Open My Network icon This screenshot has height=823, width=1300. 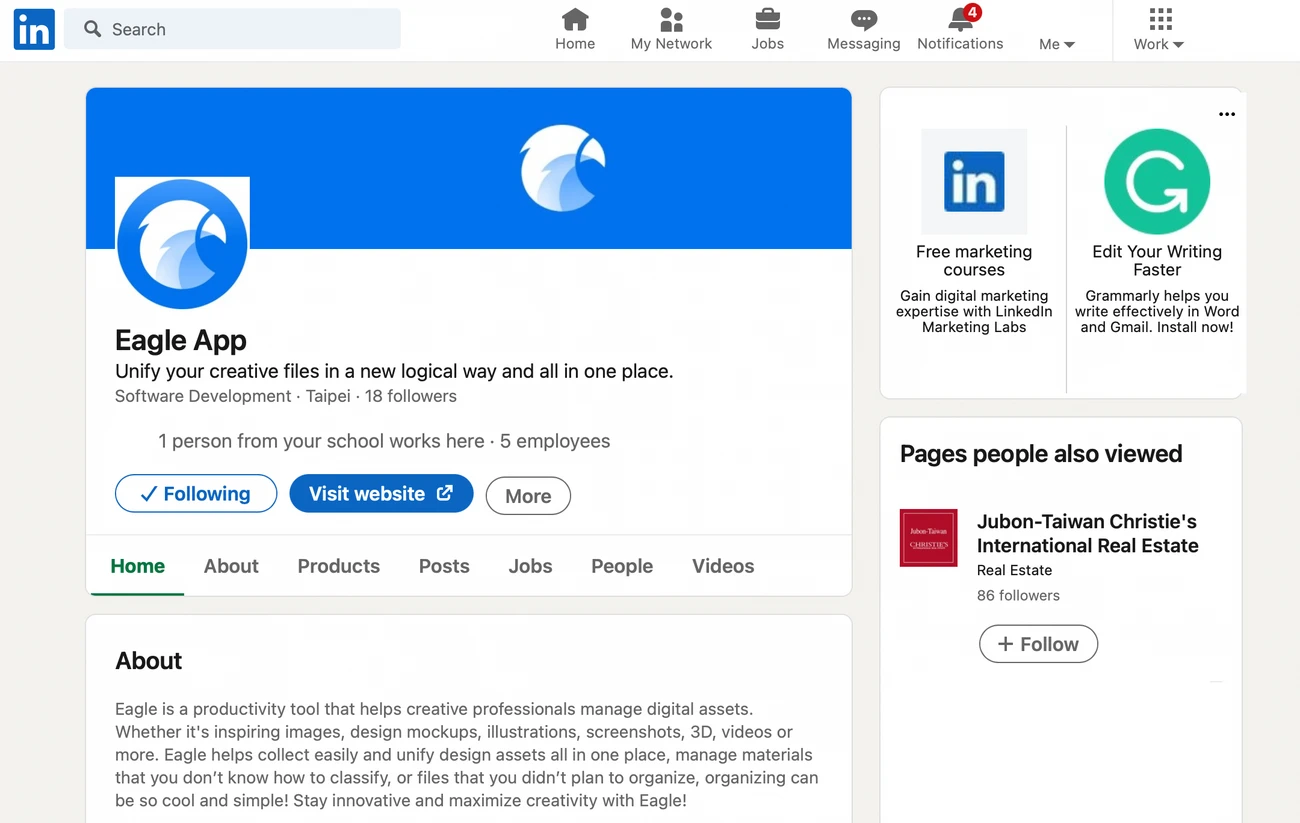coord(671,19)
